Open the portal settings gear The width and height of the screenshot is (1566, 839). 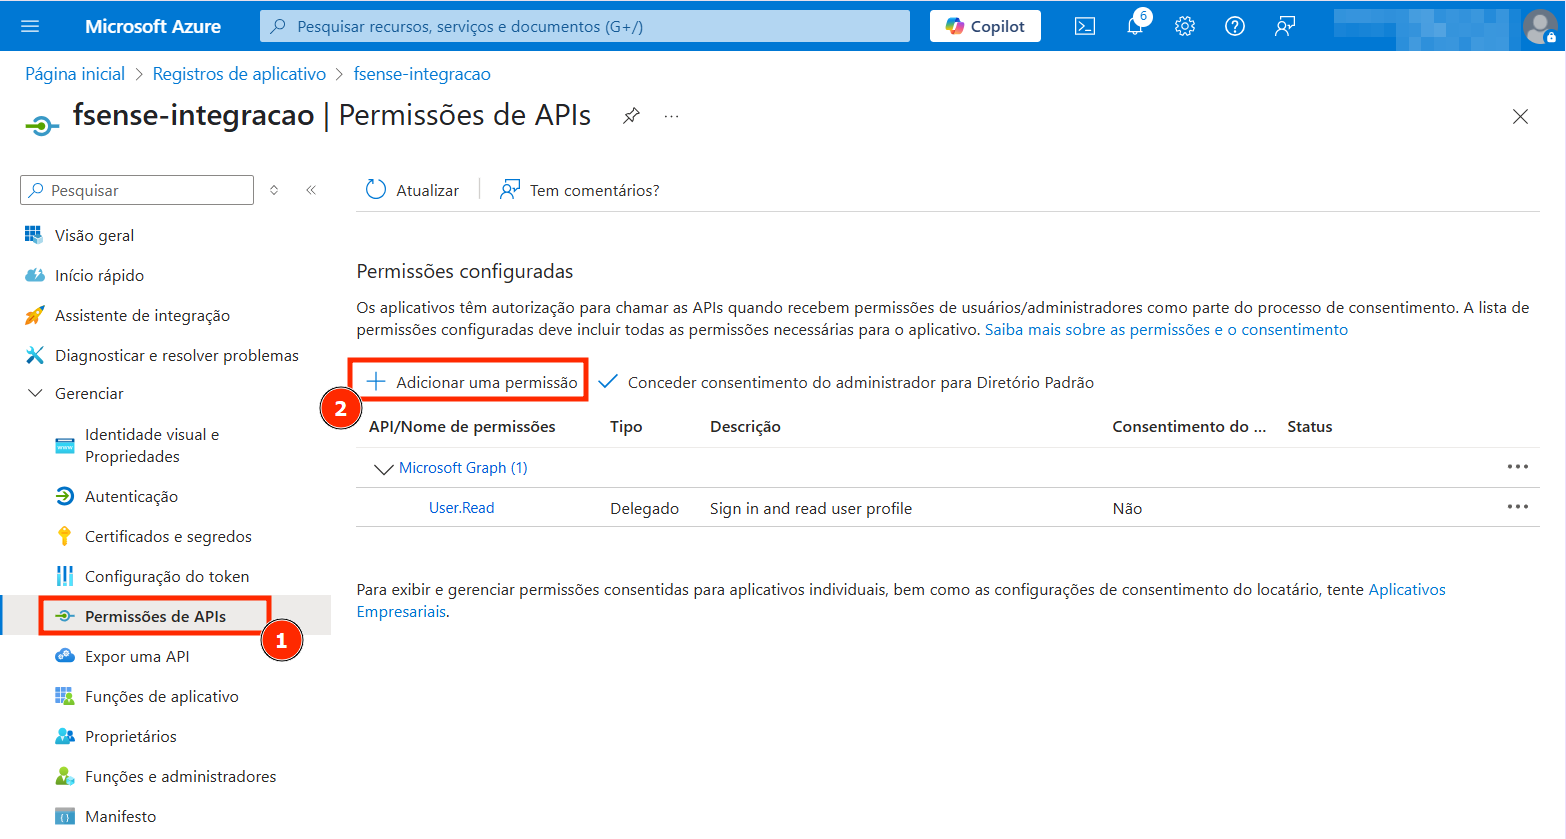tap(1185, 26)
